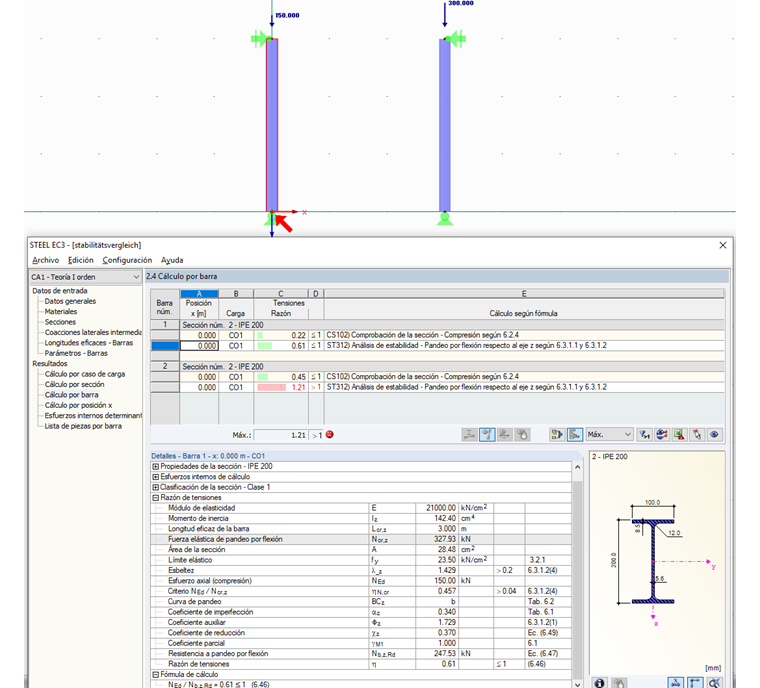Open the Configuración menu
This screenshot has width=760, height=688.
tap(127, 260)
